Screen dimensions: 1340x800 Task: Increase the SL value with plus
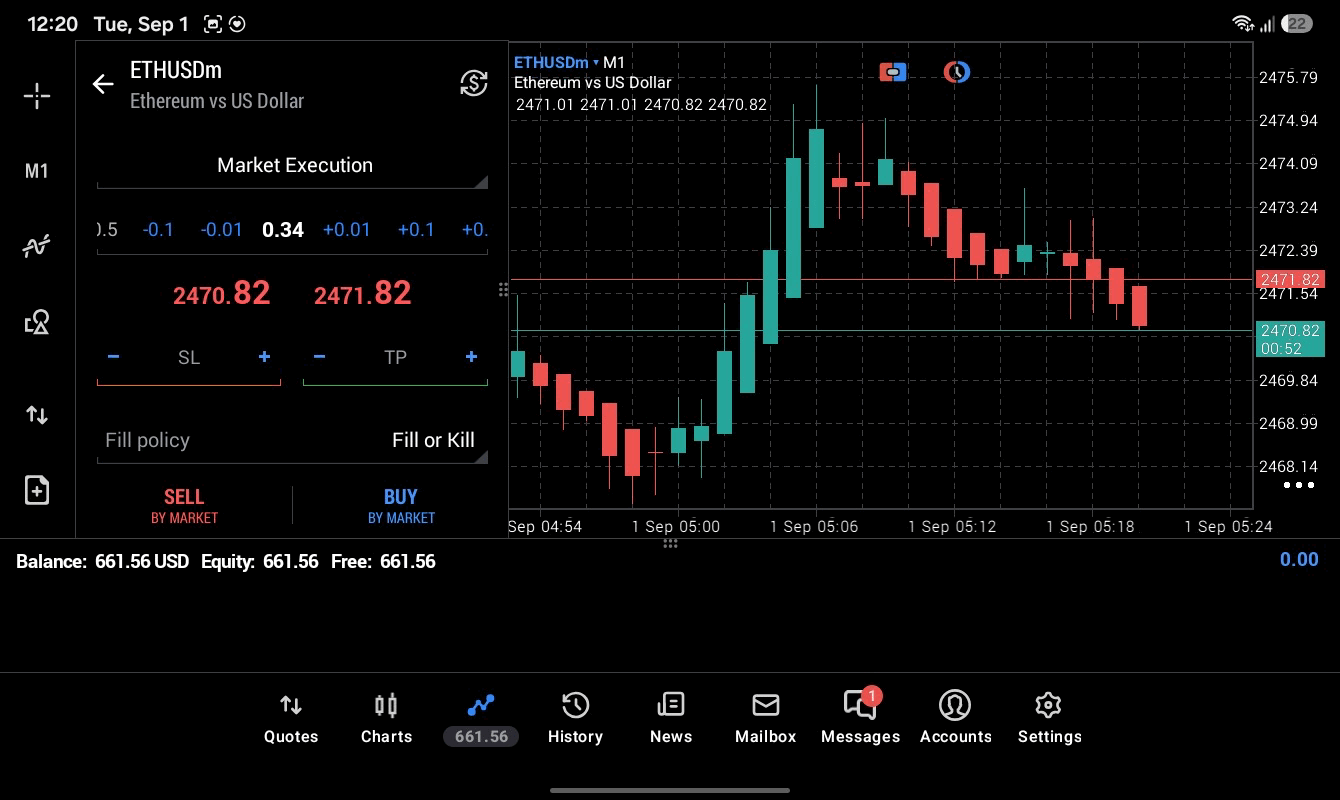pyautogui.click(x=264, y=357)
